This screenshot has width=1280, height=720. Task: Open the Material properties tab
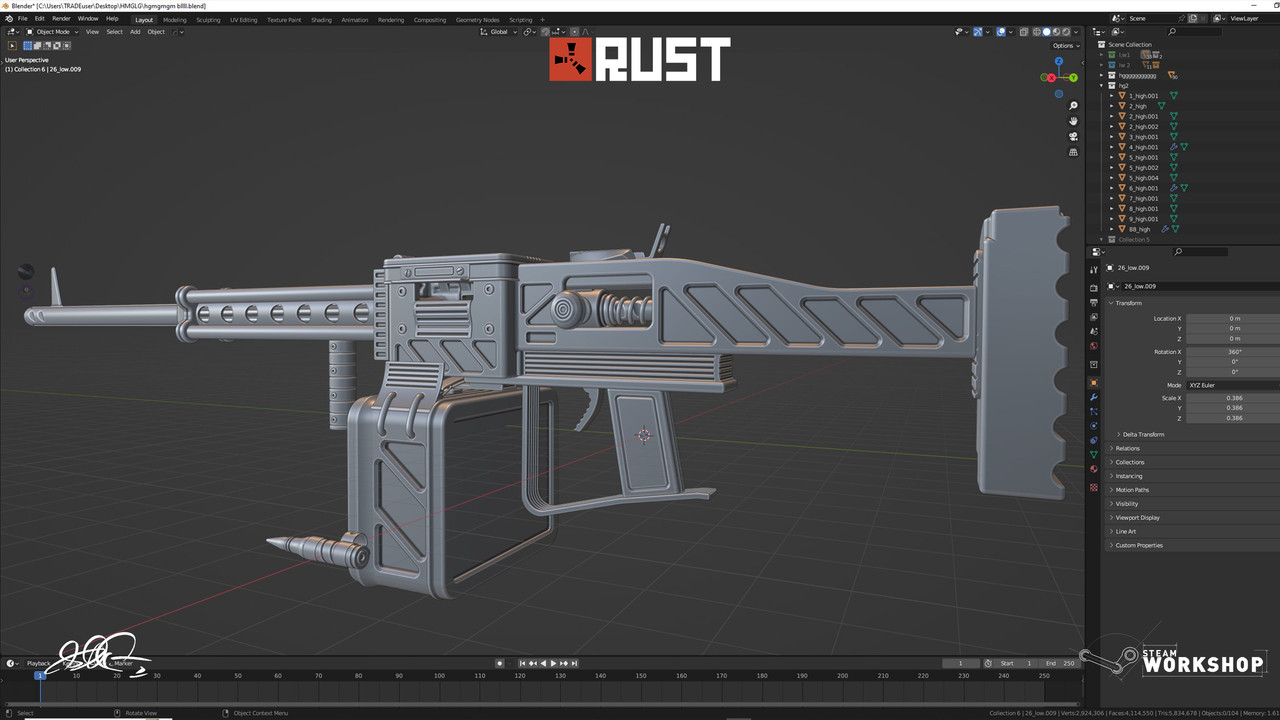[1094, 469]
